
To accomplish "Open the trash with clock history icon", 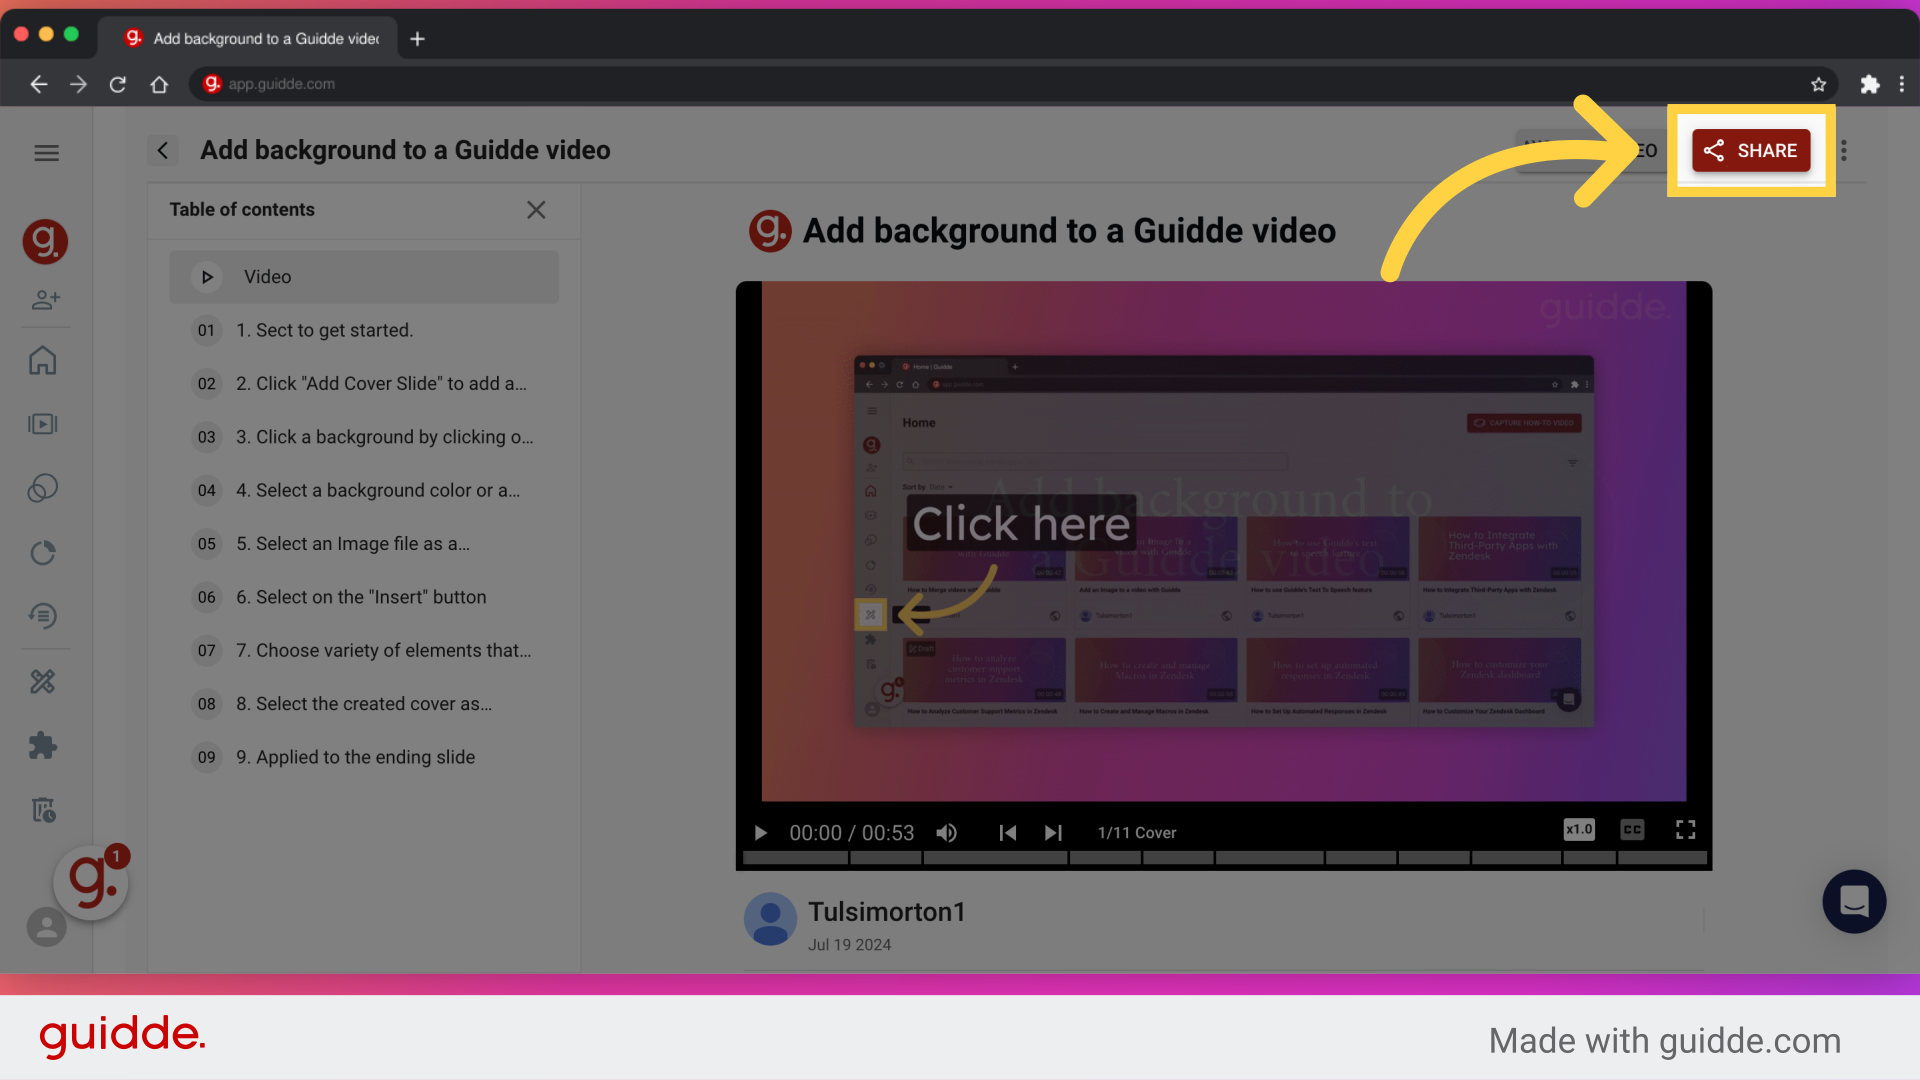I will [x=44, y=809].
